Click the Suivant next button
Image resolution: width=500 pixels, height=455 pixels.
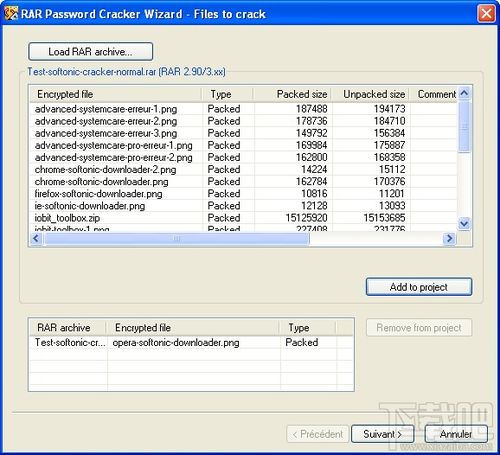pos(383,434)
